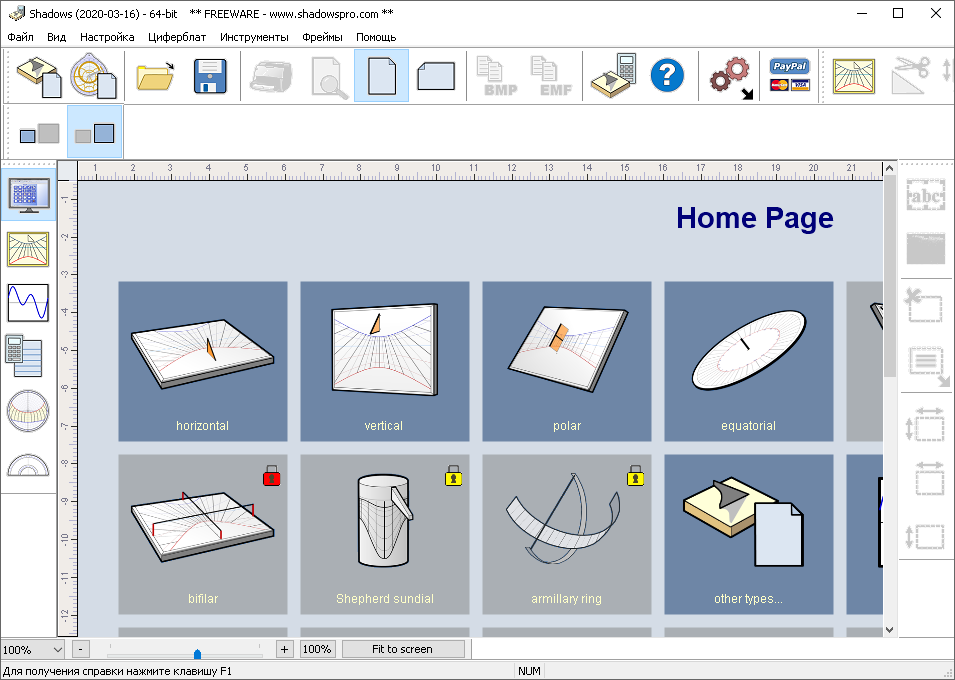
Task: Toggle the highlighted frame arrangement button in second toolbar
Action: click(95, 132)
